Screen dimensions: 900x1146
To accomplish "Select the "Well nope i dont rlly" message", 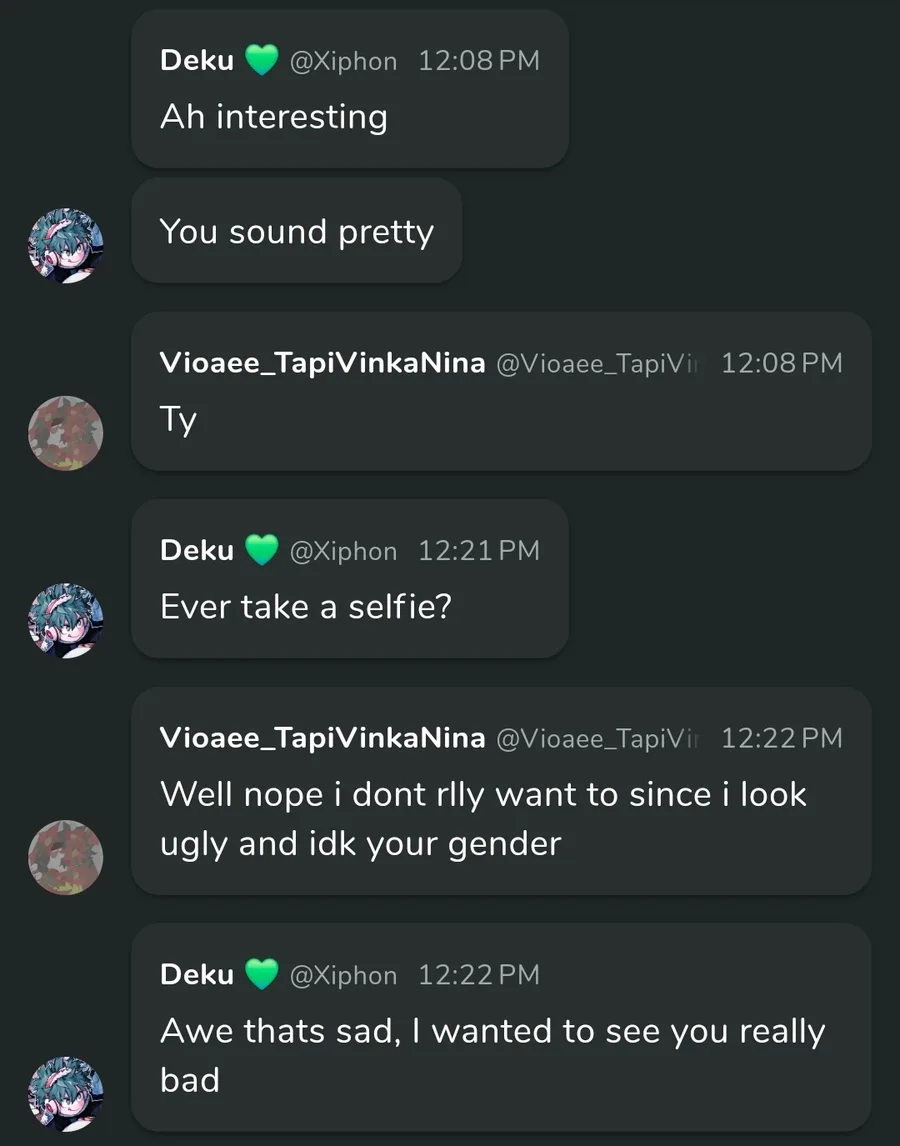I will 483,819.
